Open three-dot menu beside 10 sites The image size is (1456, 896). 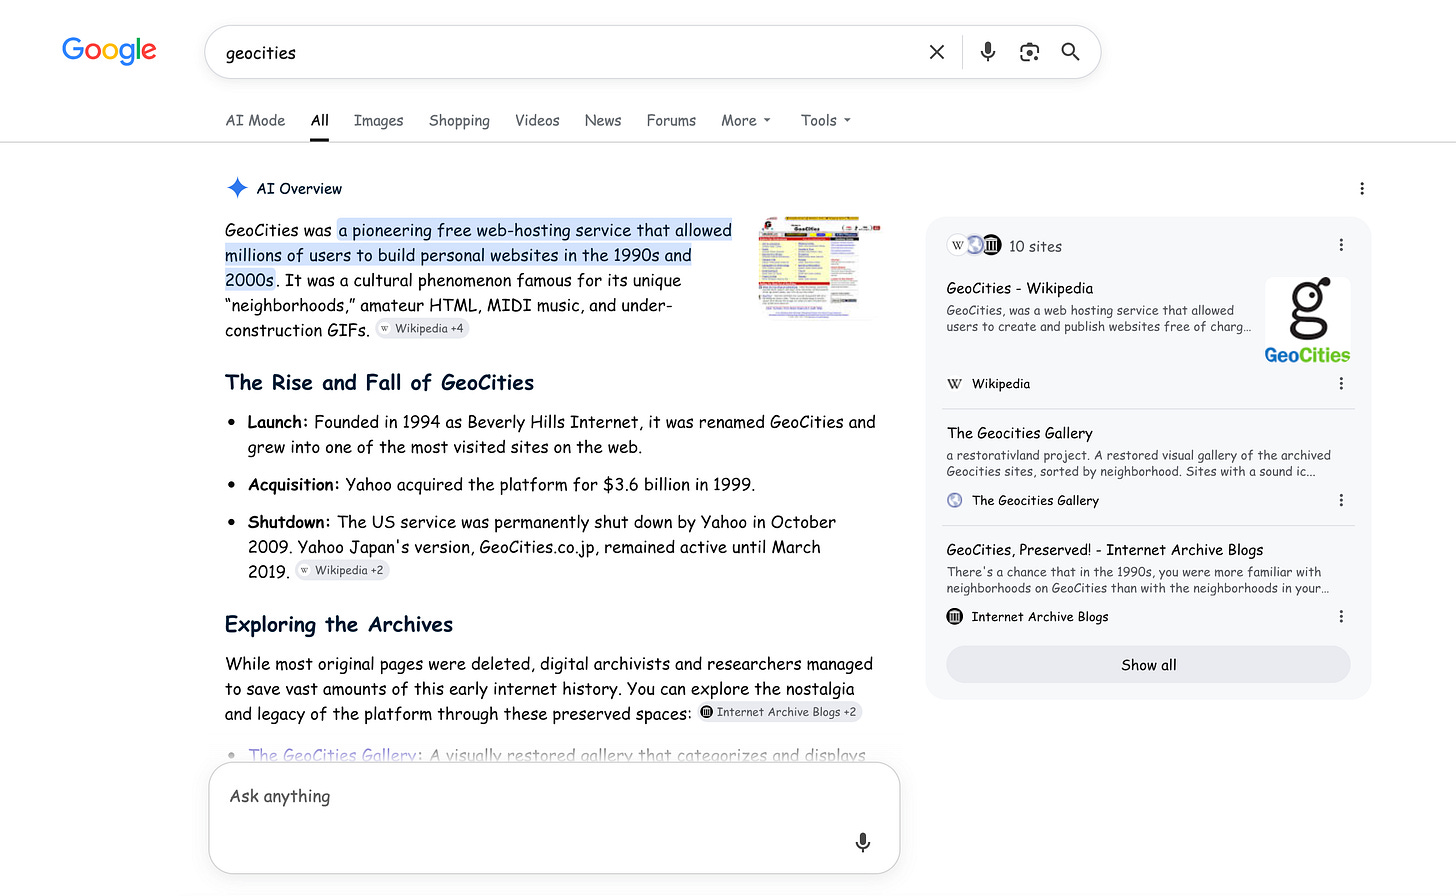pyautogui.click(x=1341, y=245)
